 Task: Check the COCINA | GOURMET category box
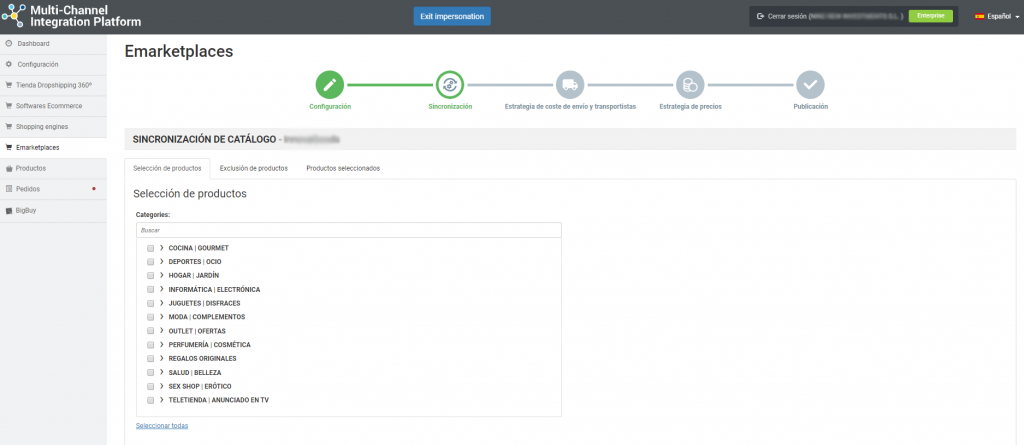click(x=150, y=248)
